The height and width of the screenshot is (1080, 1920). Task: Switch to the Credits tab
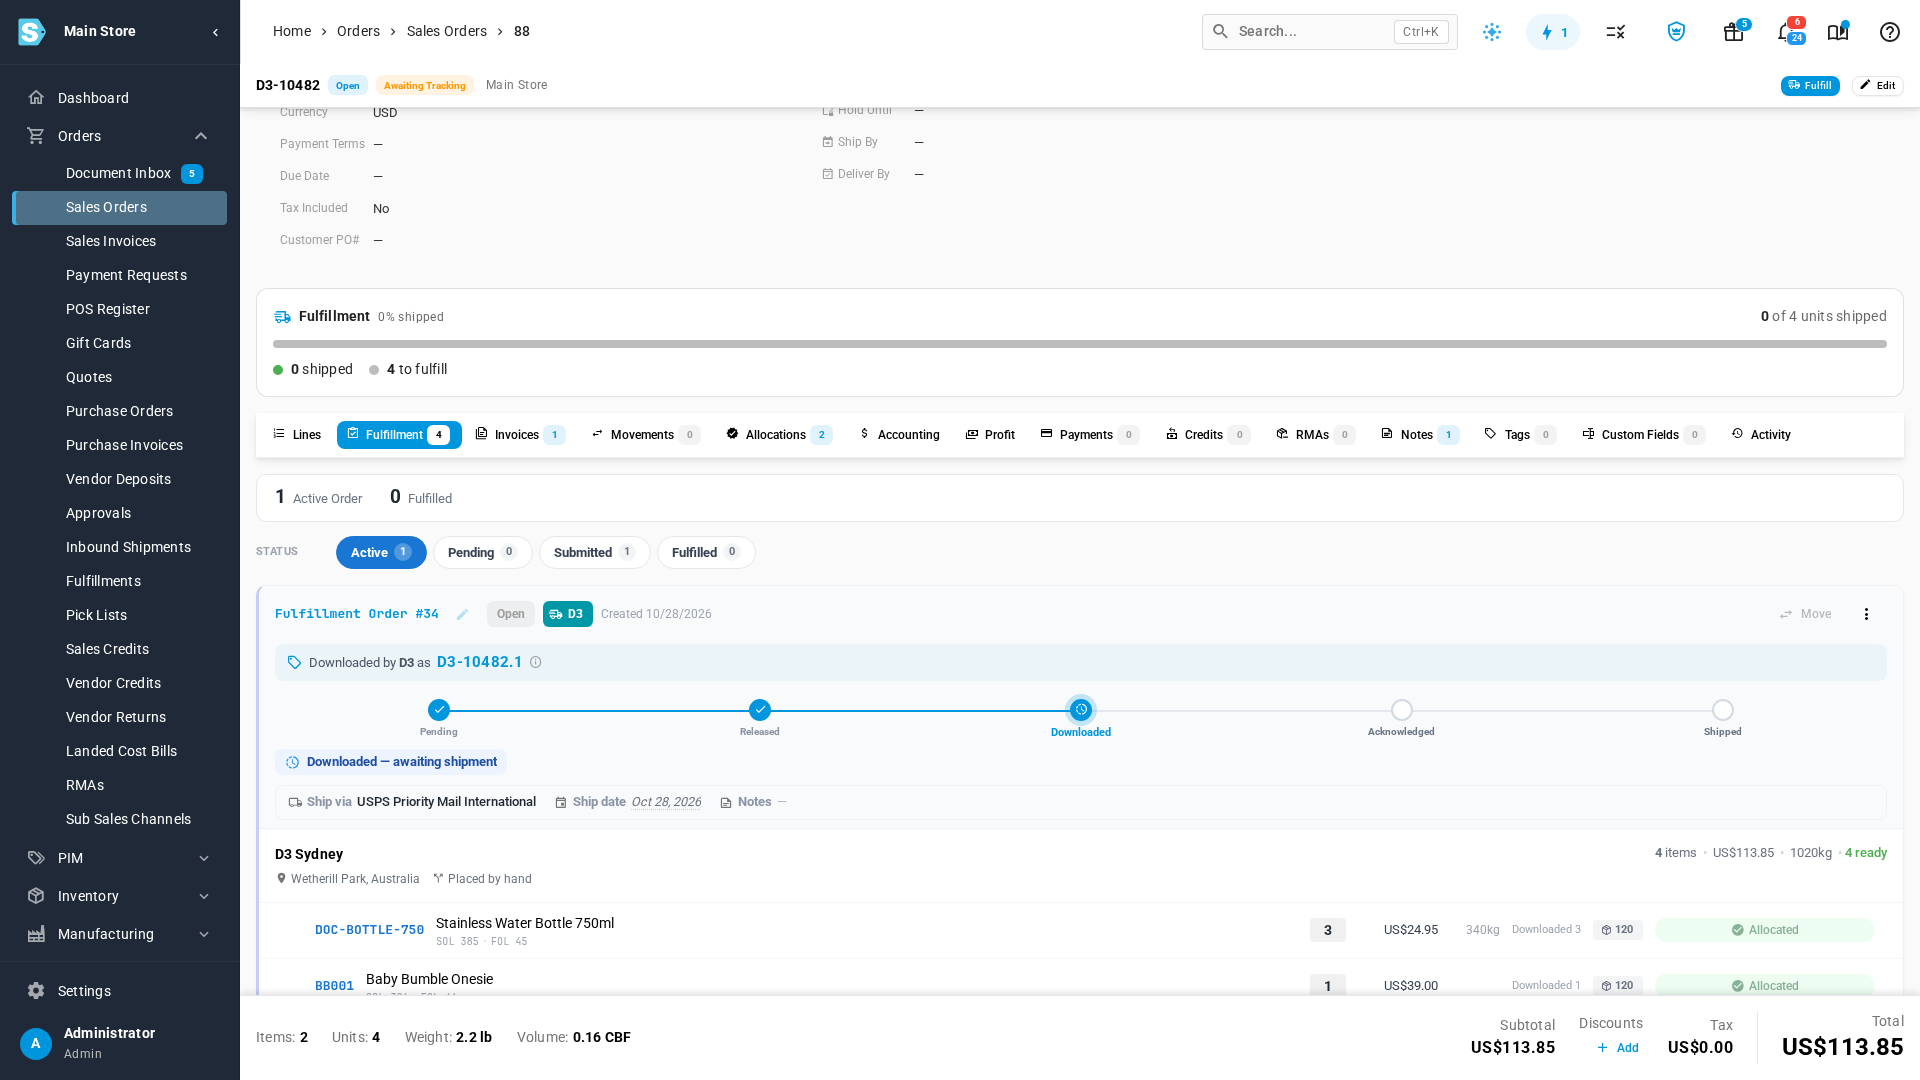pos(1207,435)
